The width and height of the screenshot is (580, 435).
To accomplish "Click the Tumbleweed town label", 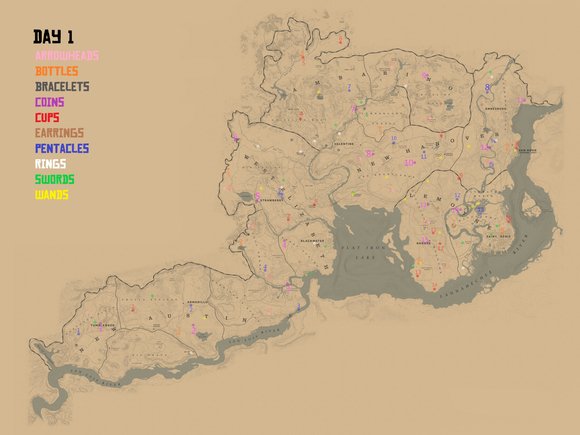I will point(103,326).
